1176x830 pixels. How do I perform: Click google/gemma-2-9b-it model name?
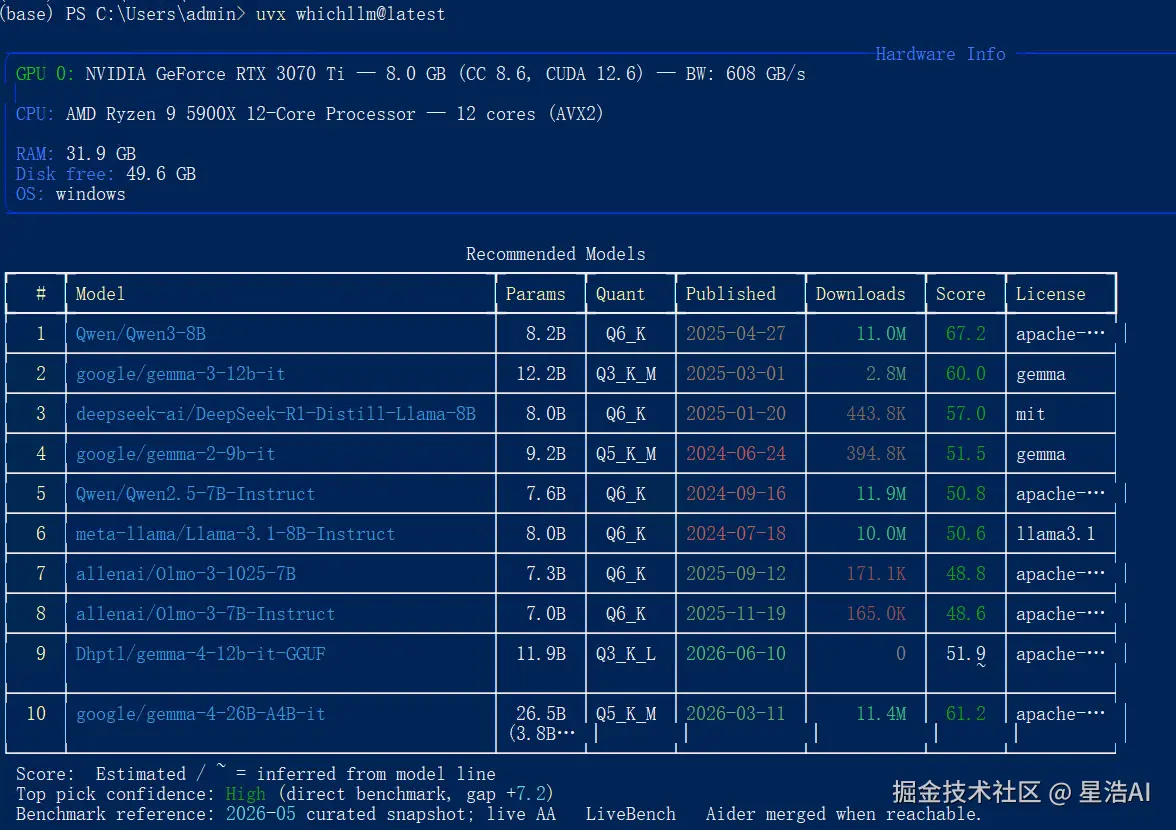point(176,454)
